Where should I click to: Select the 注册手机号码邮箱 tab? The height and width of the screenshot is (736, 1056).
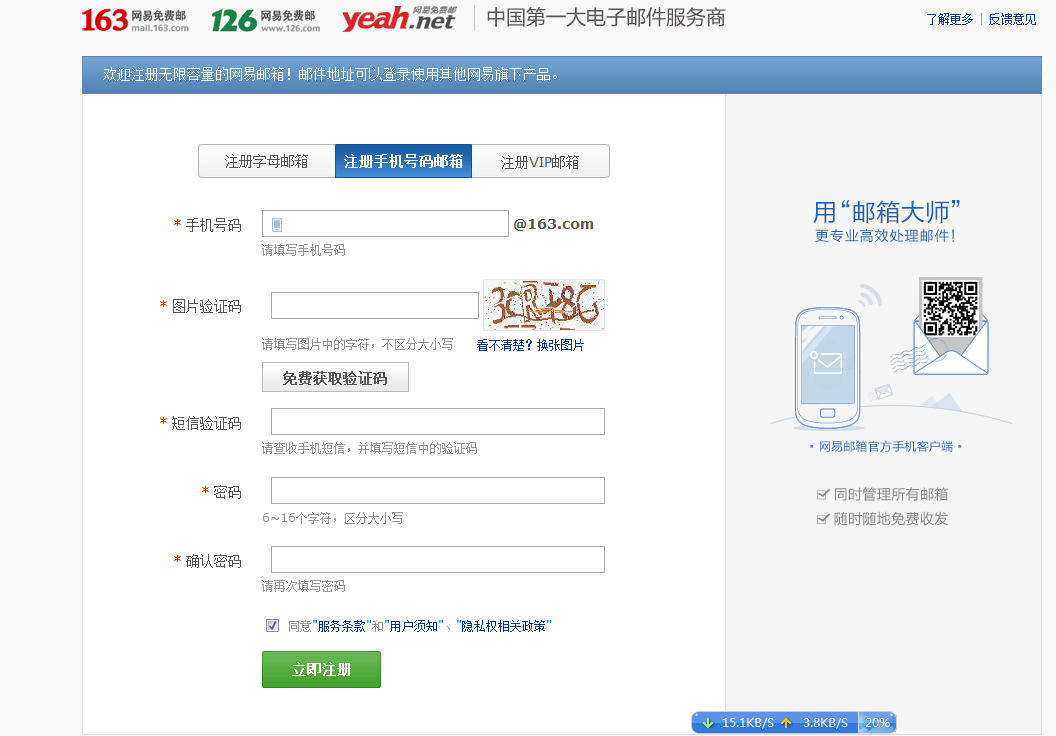click(x=403, y=162)
